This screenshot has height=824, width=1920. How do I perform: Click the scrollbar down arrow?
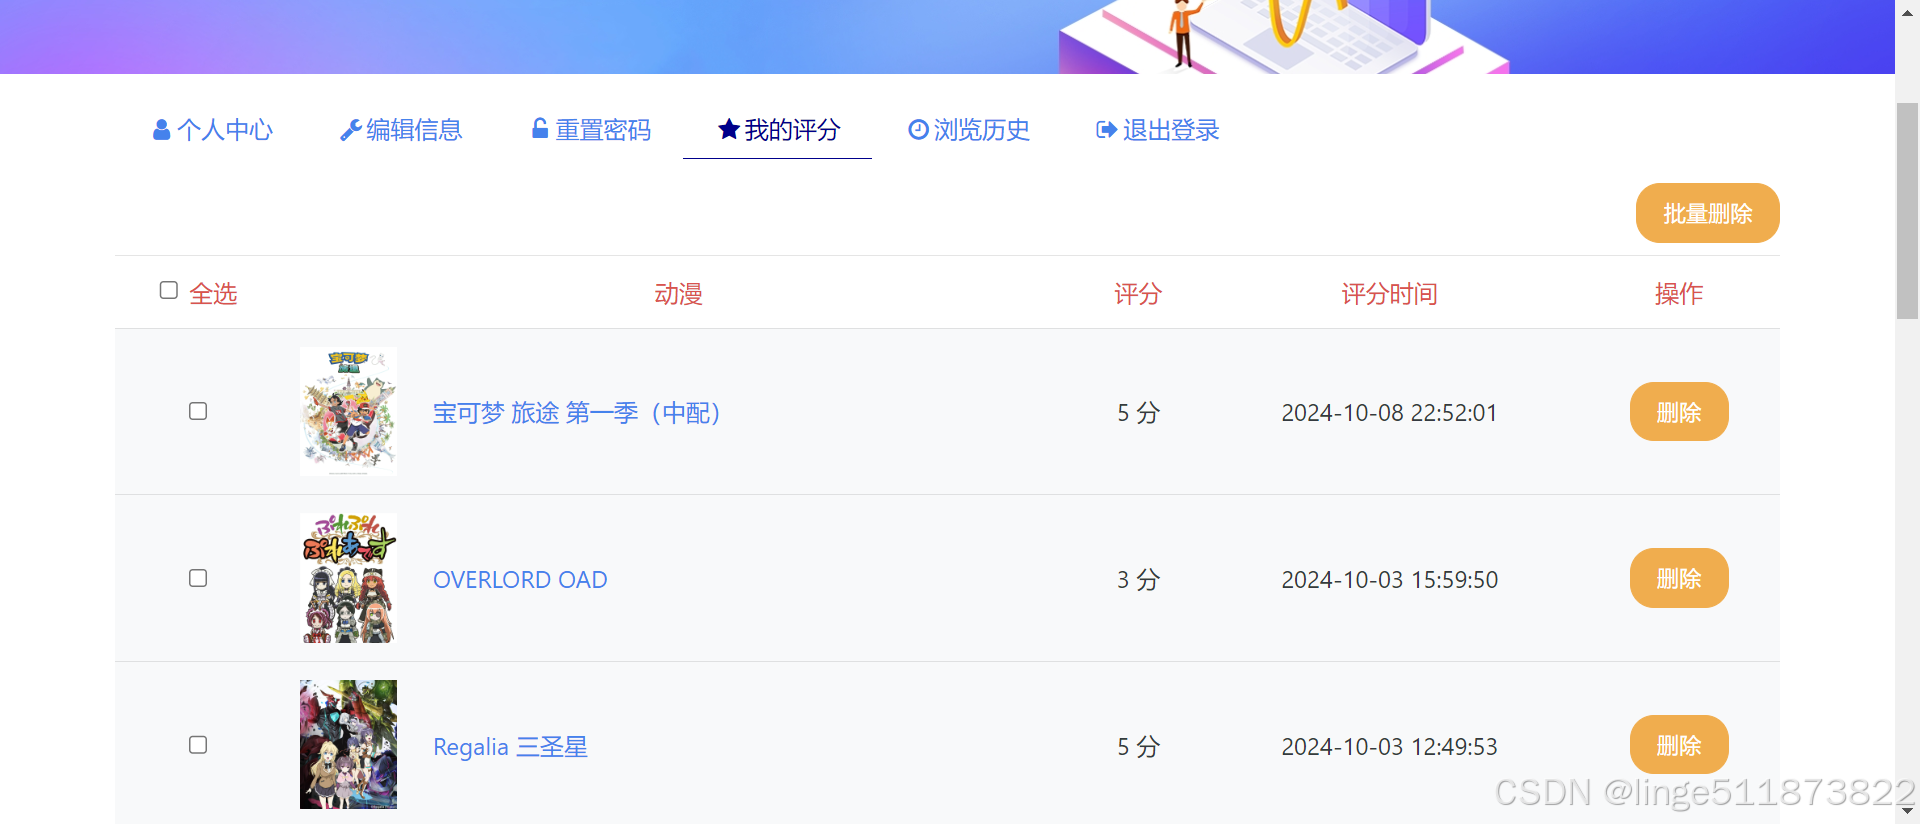1907,811
